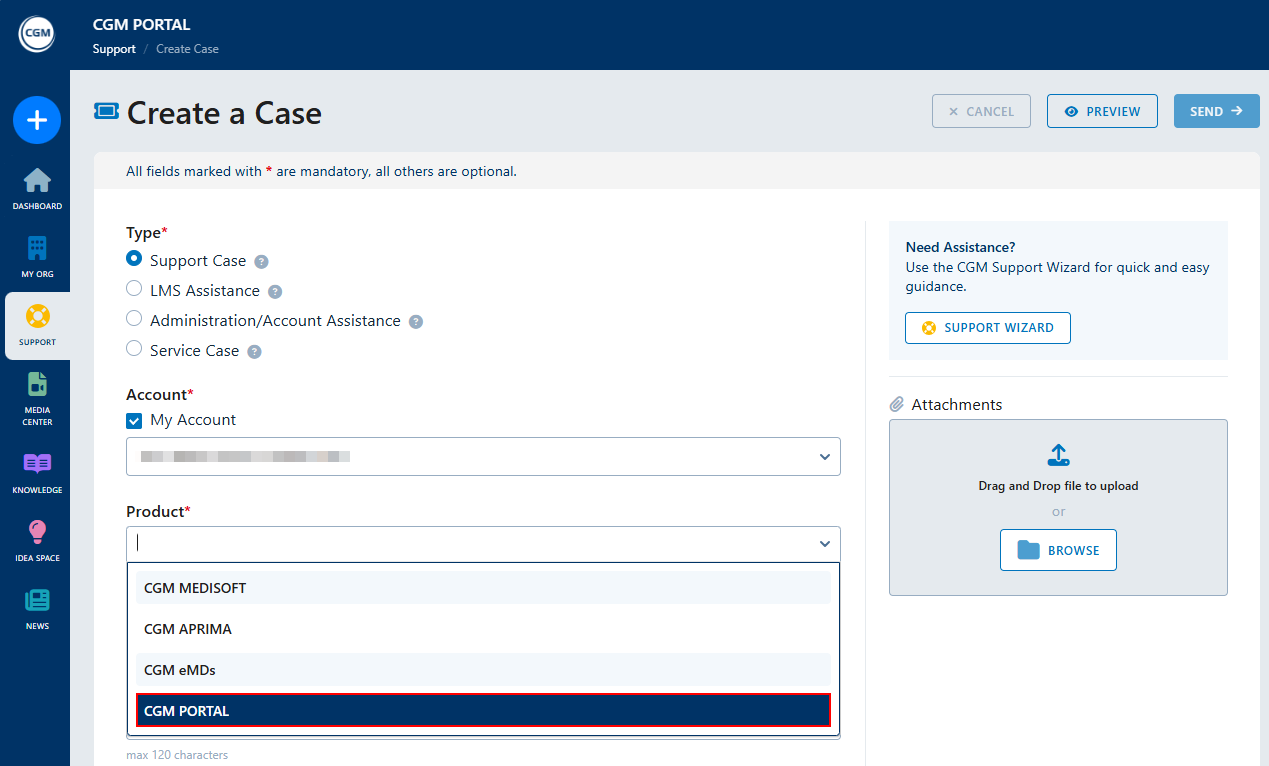1269x766 pixels.
Task: Click the help icon next to Support Case
Action: point(261,262)
